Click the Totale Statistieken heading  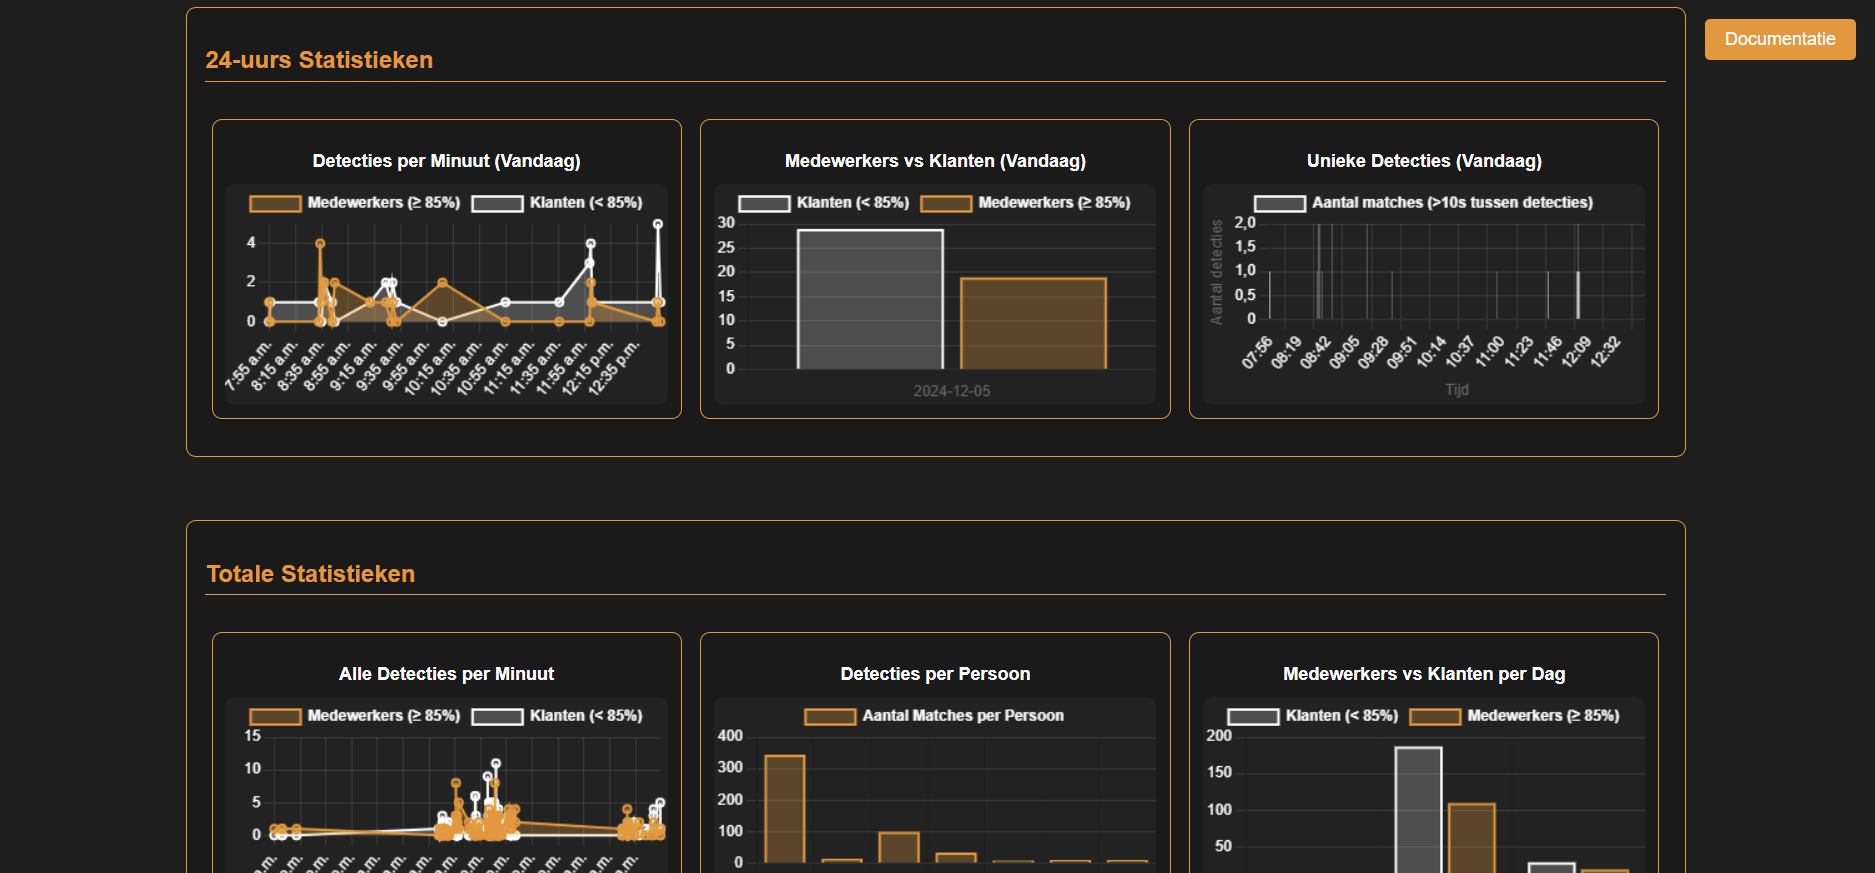coord(310,574)
